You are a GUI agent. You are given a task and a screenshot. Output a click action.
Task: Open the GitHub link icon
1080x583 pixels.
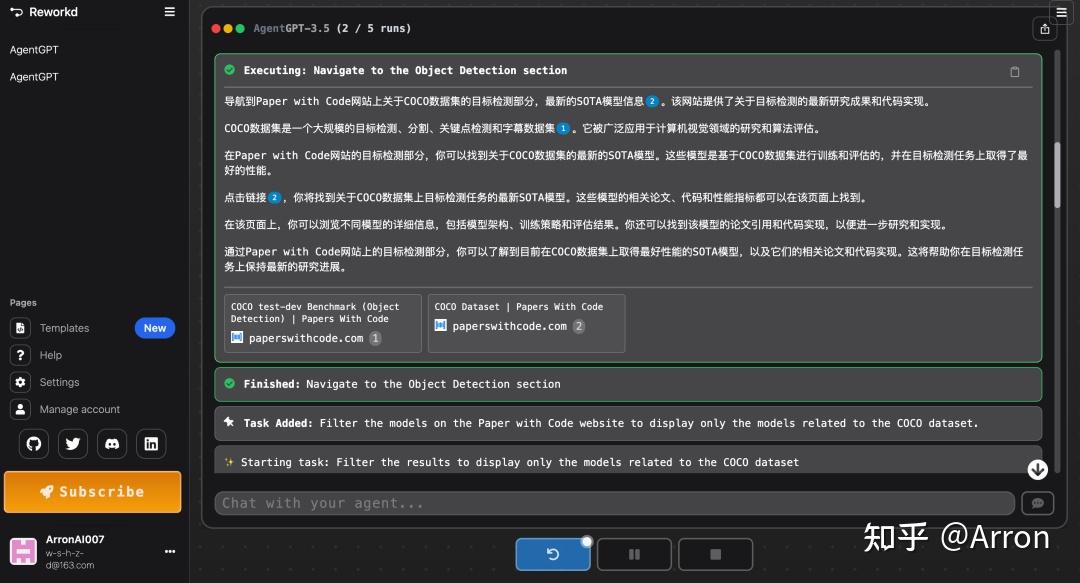[34, 444]
